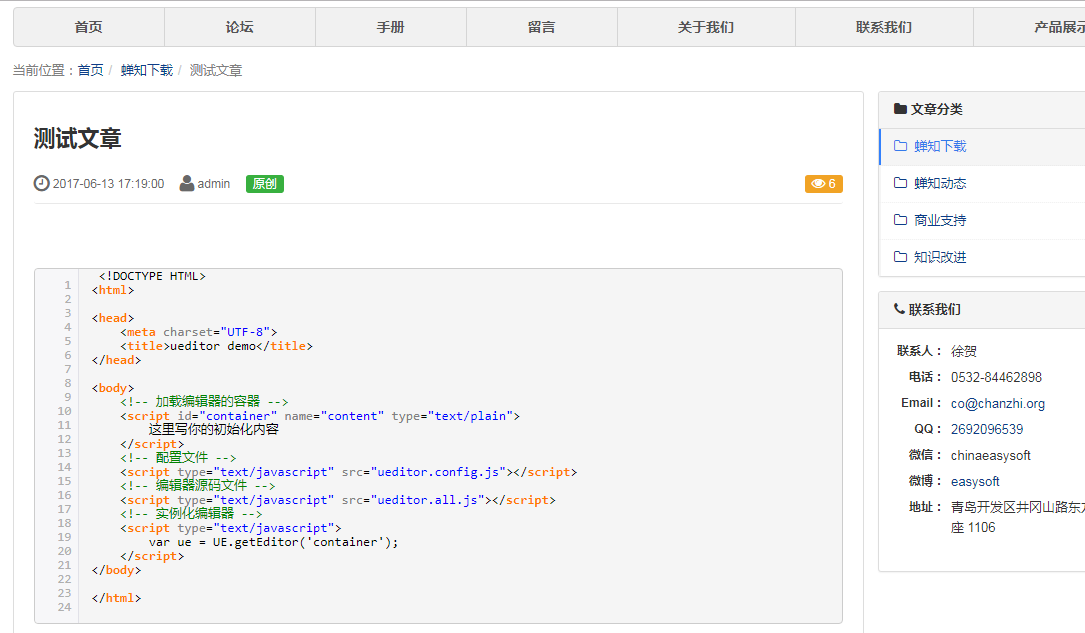Open the 商业支持 category link
The image size is (1085, 633).
940,220
